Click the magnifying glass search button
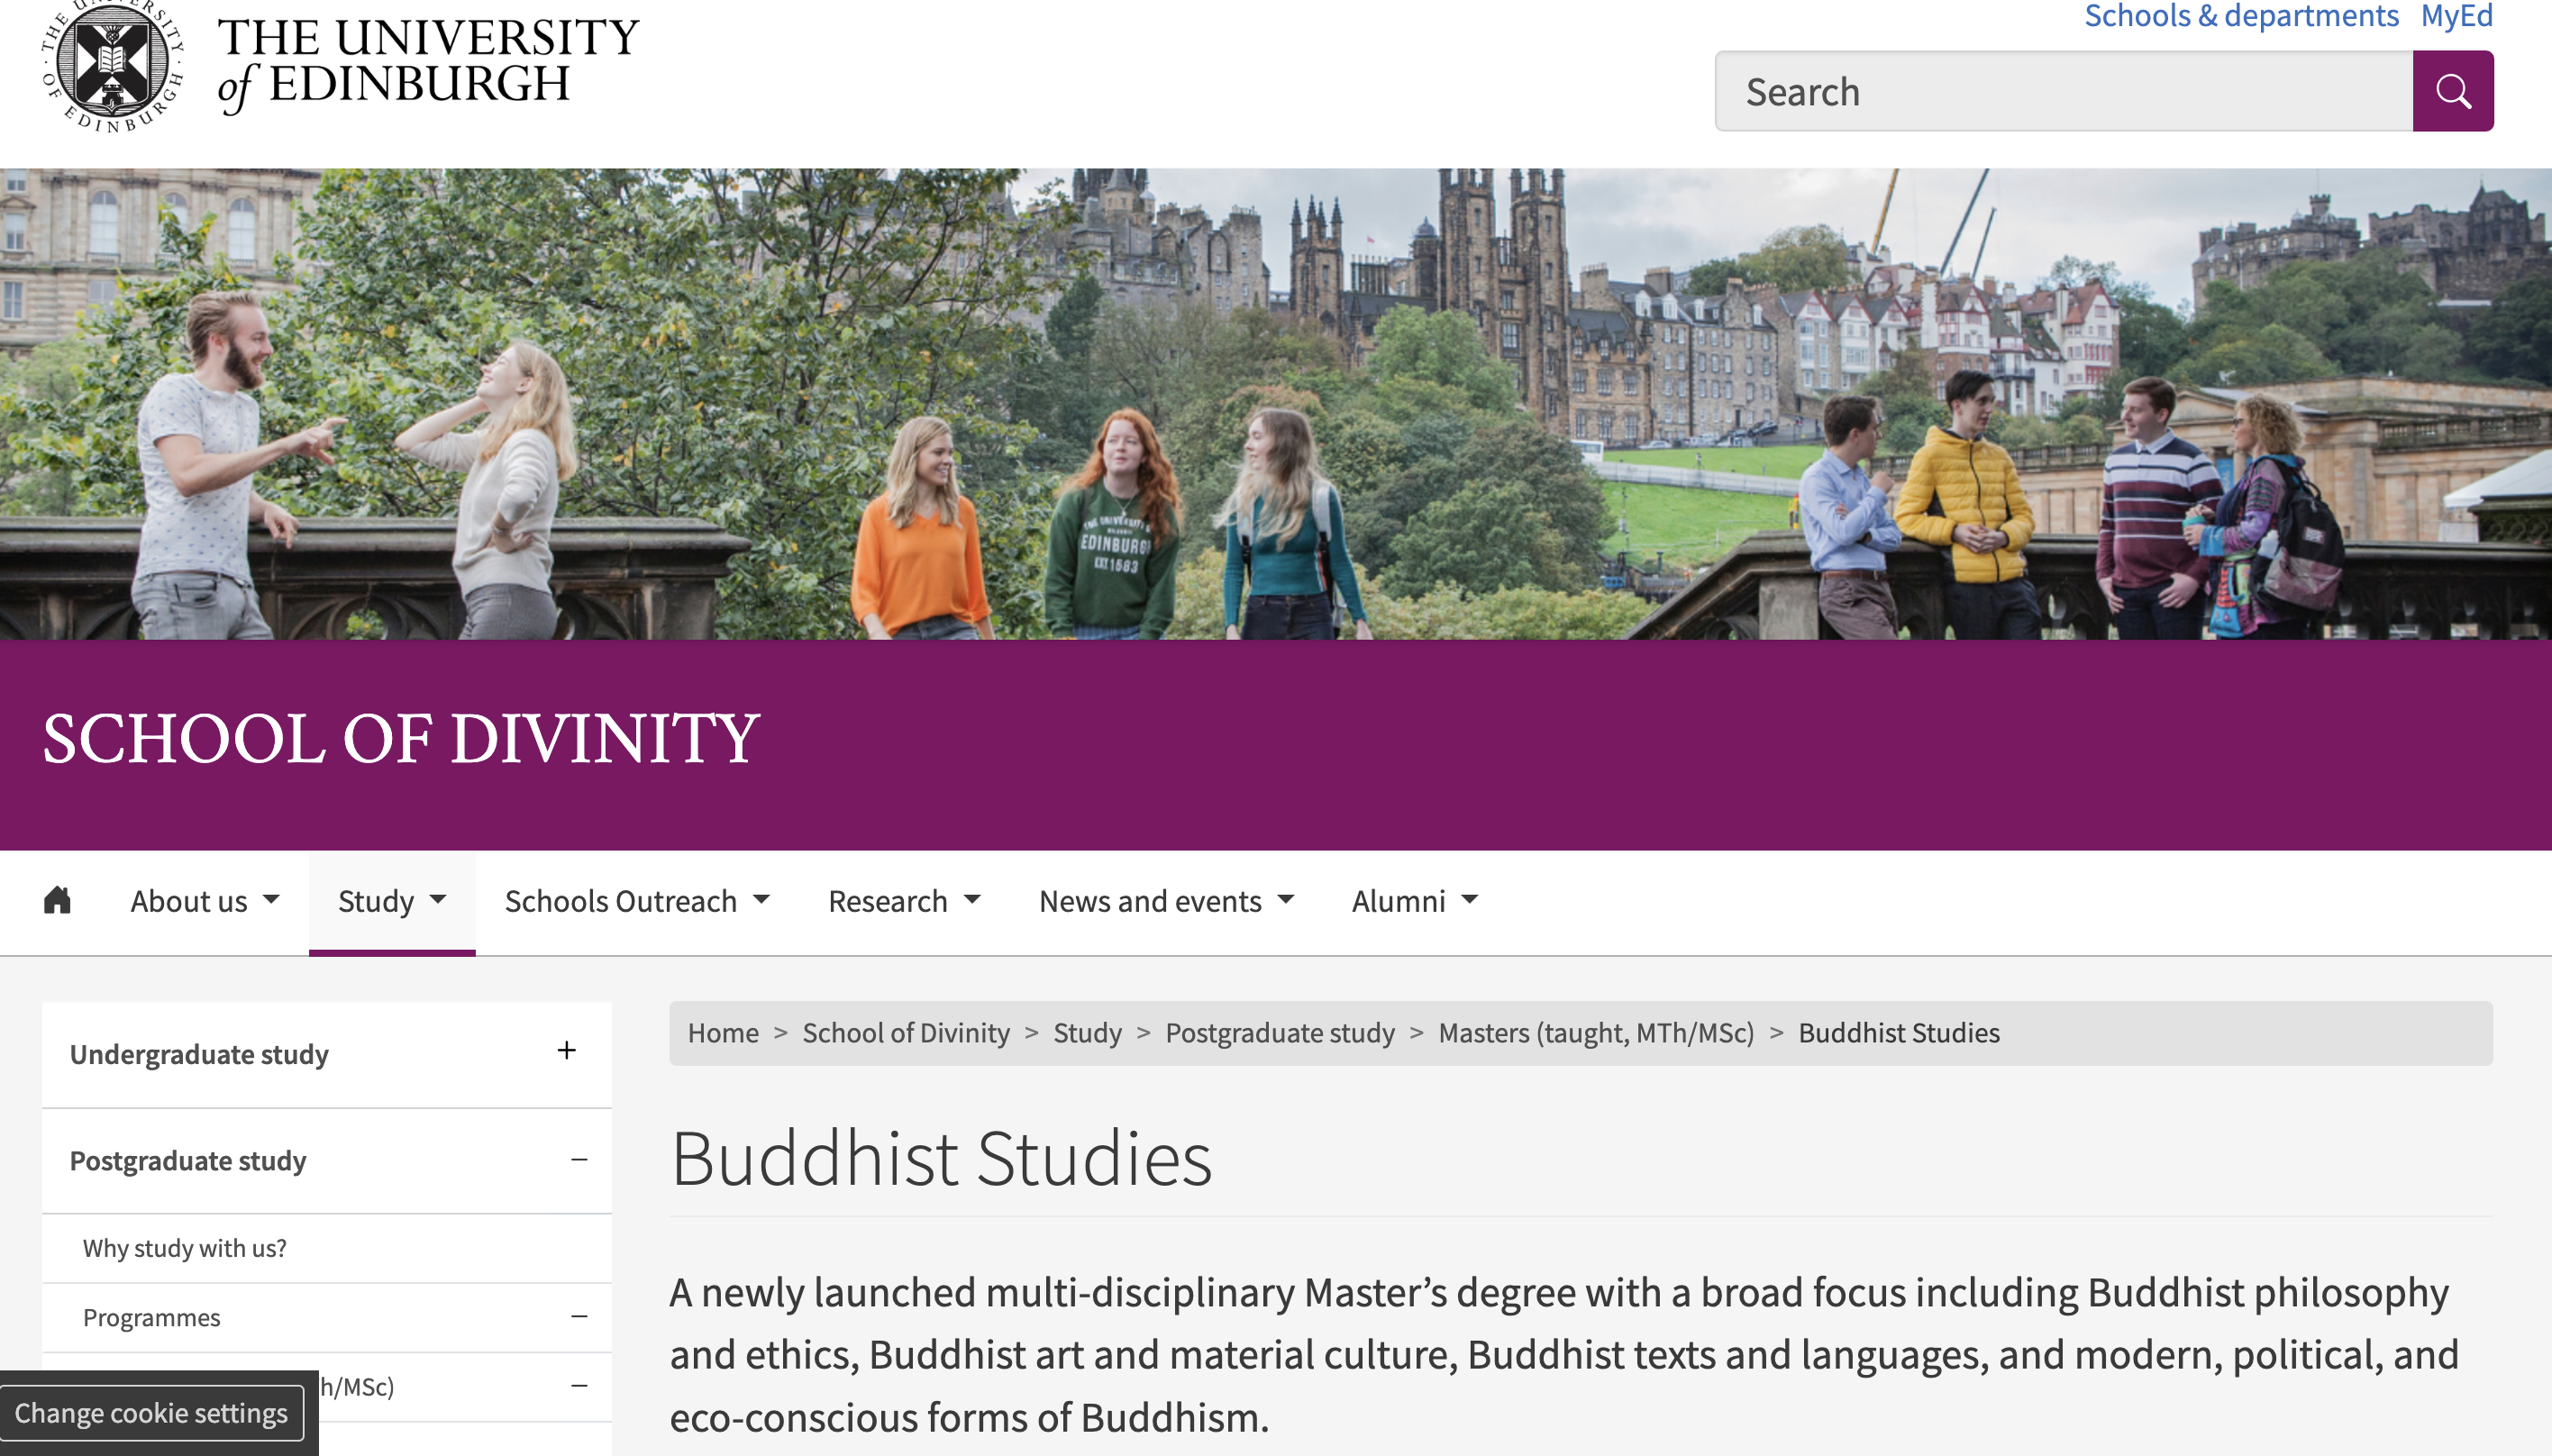Viewport: 2552px width, 1456px height. tap(2452, 91)
